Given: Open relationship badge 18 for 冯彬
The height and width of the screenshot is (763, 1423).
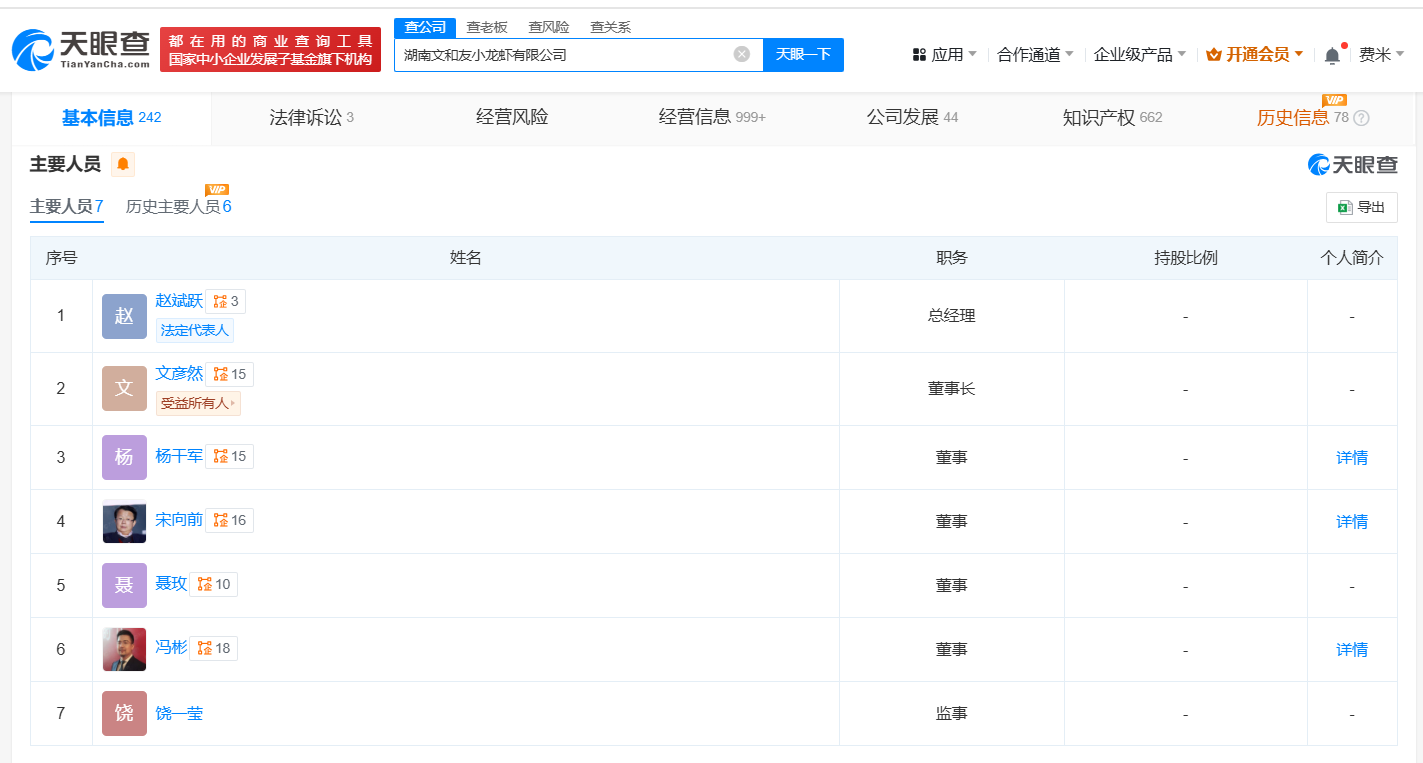Looking at the screenshot, I should [214, 648].
